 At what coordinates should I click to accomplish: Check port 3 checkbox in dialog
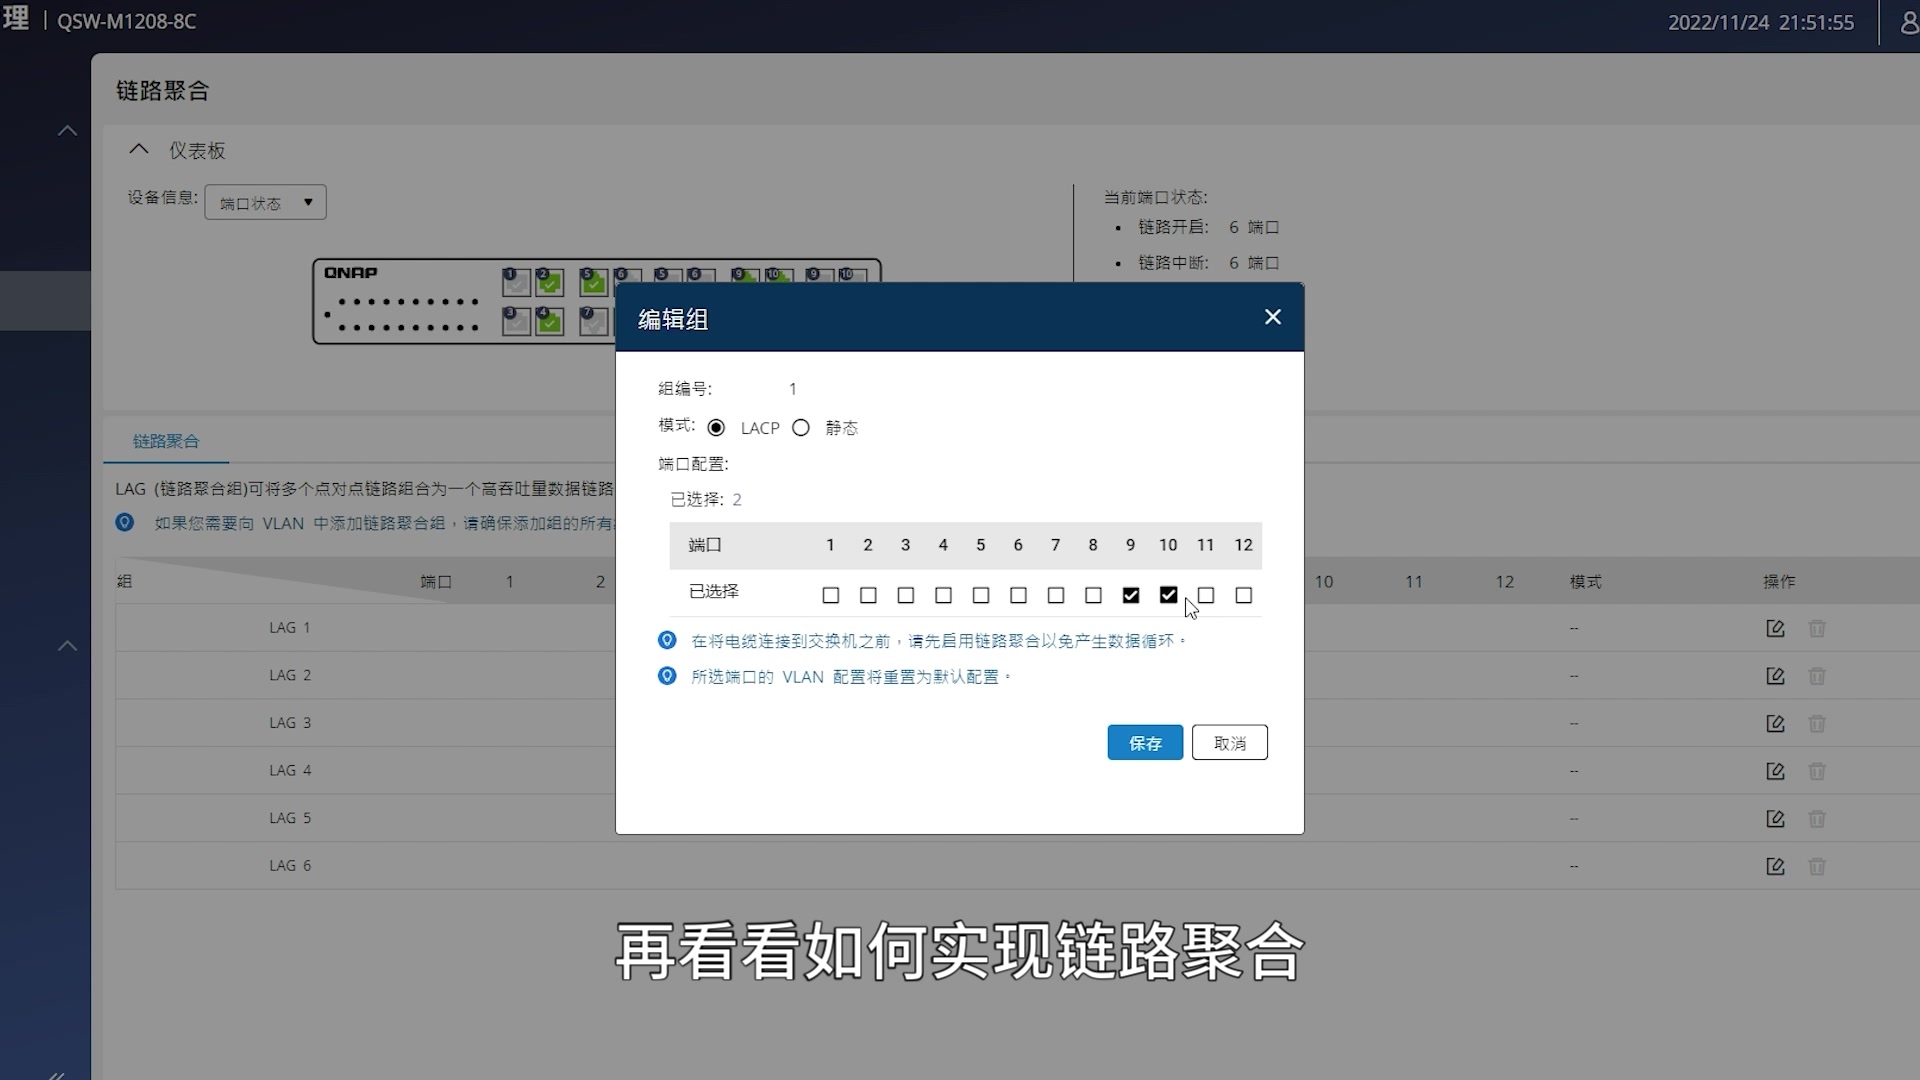[x=906, y=595]
